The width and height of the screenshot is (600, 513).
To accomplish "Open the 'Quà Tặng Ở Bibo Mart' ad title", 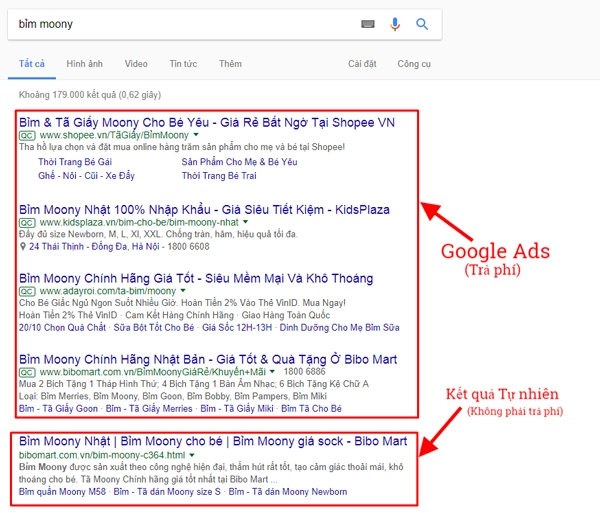I will 208,359.
